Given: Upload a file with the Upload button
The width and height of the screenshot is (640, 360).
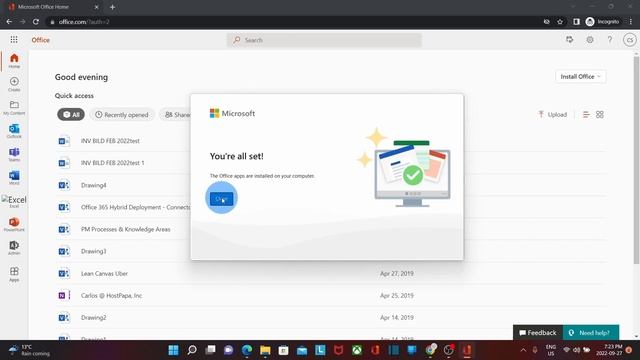Looking at the screenshot, I should tap(553, 115).
